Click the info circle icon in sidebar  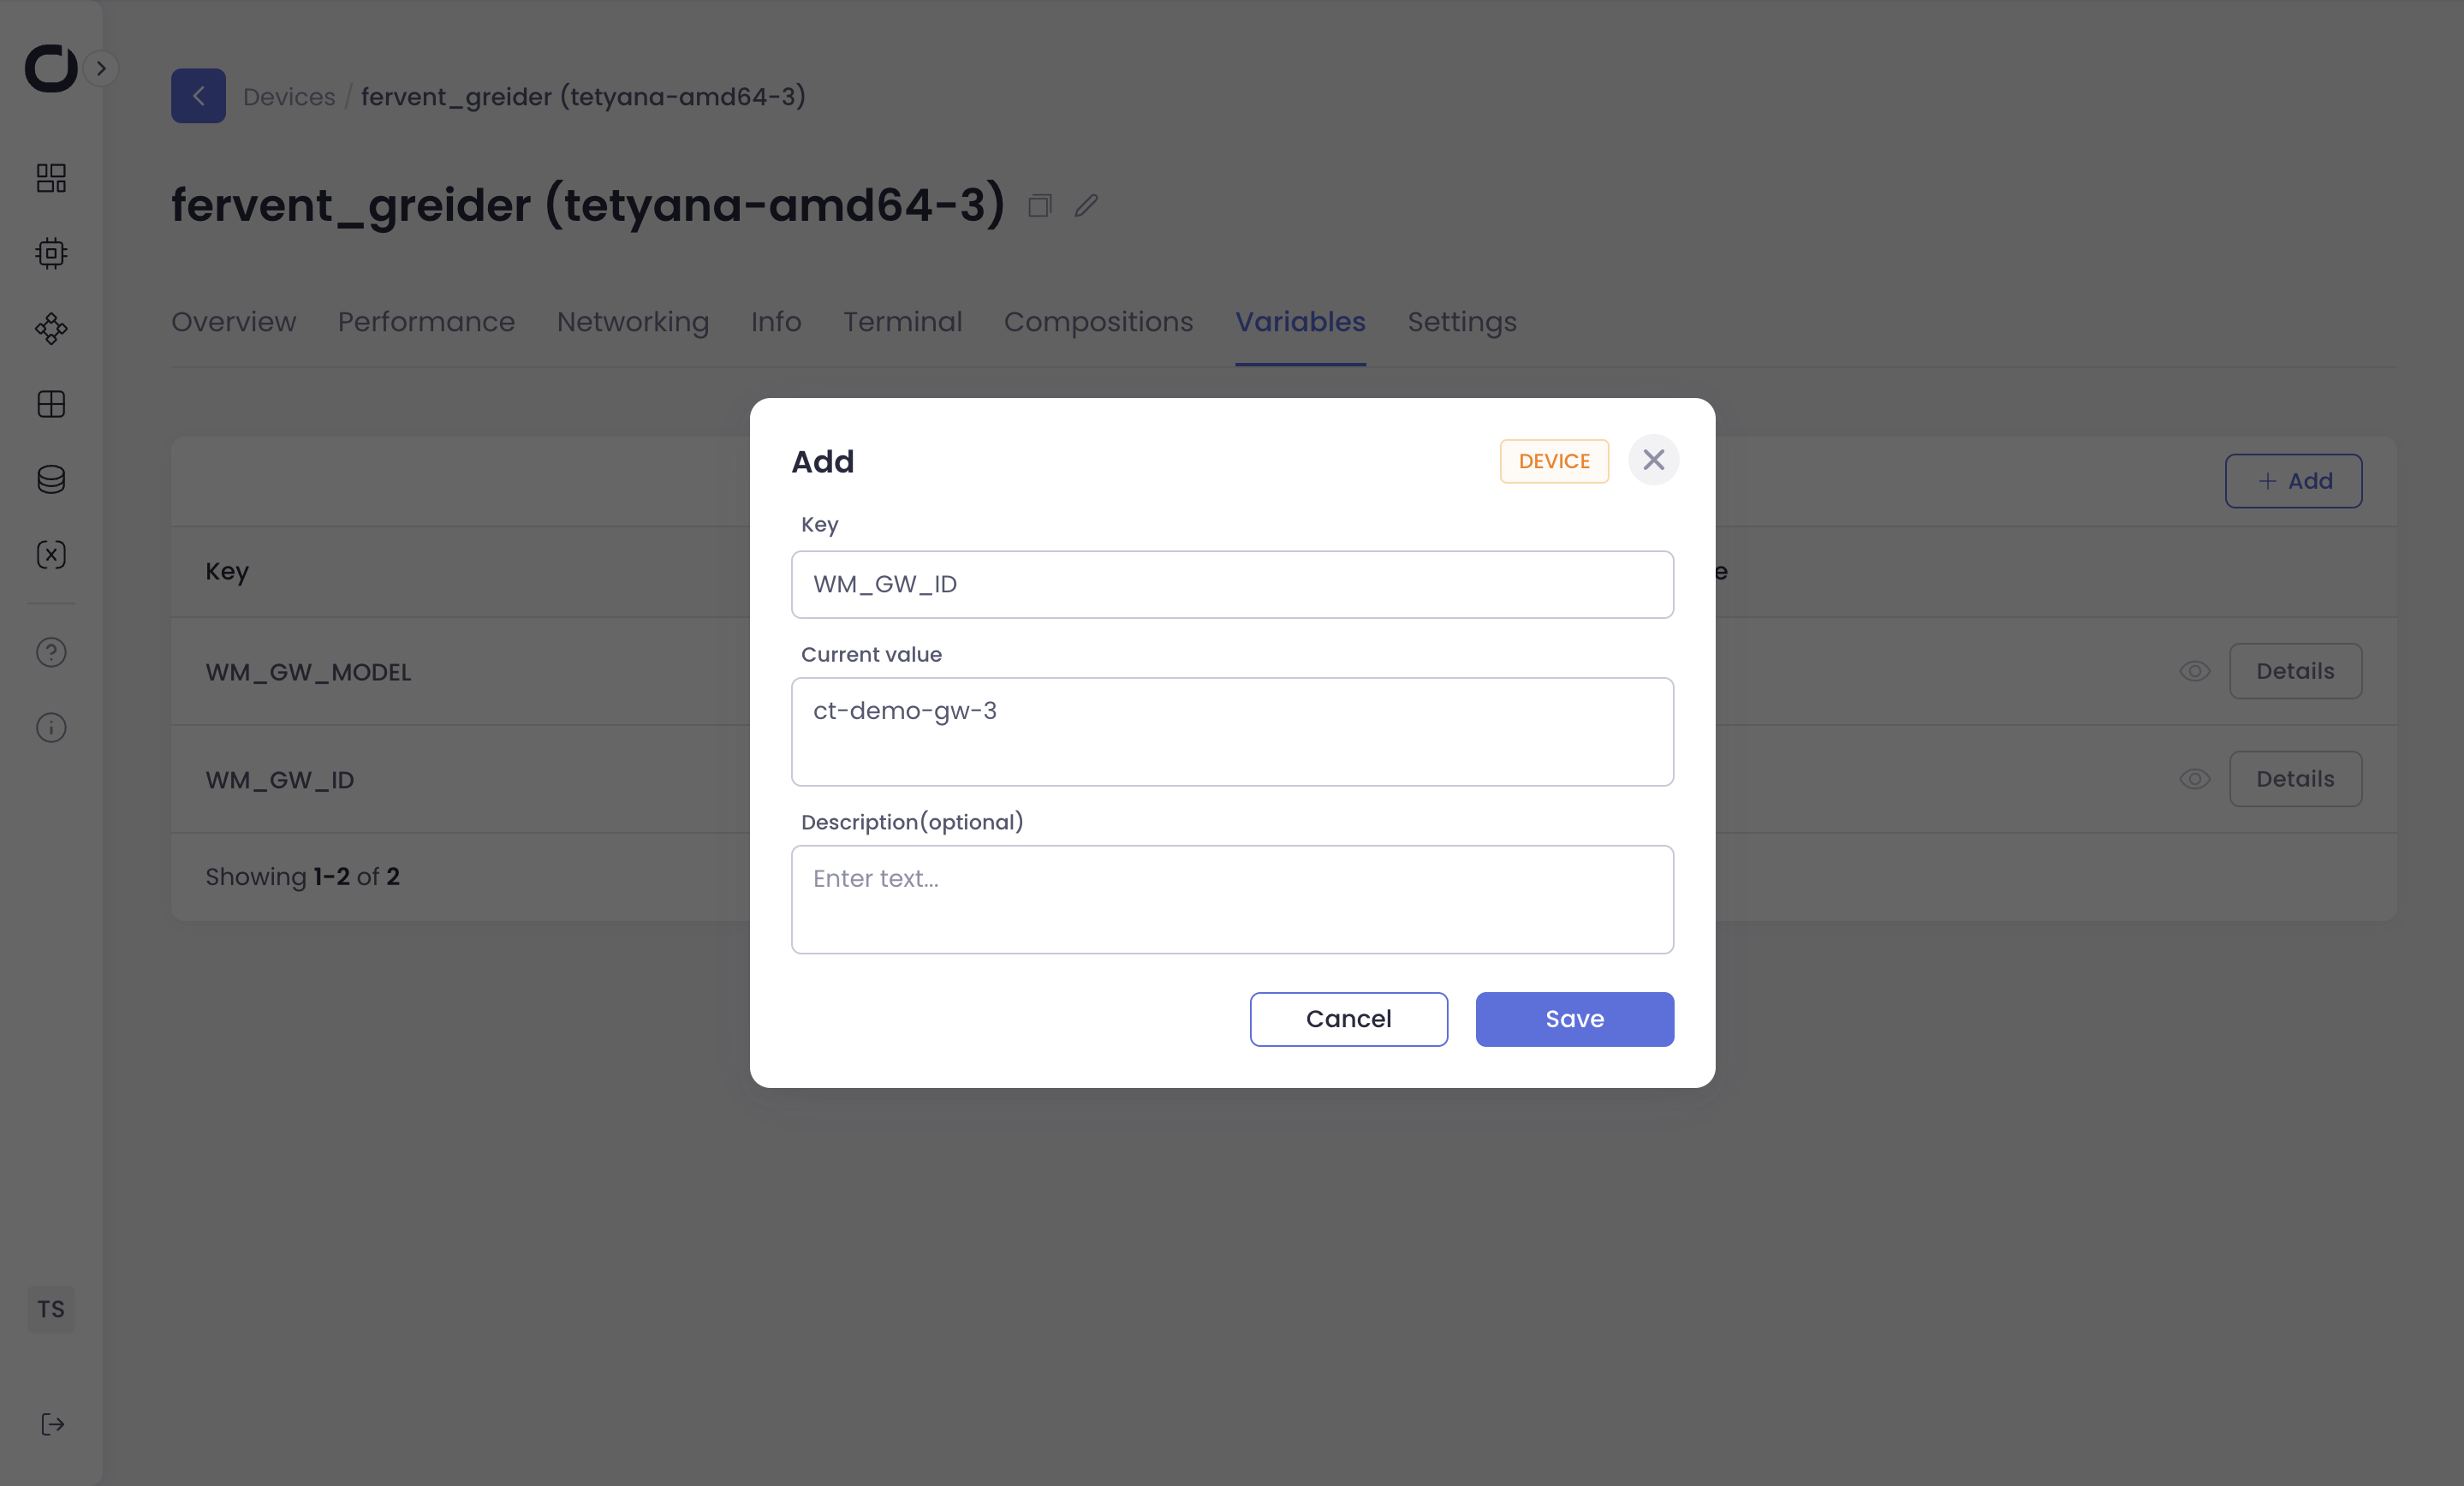pyautogui.click(x=51, y=727)
